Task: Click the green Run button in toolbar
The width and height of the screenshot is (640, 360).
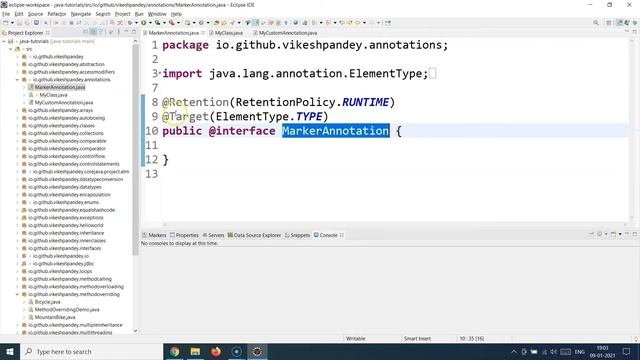Action: point(144,23)
